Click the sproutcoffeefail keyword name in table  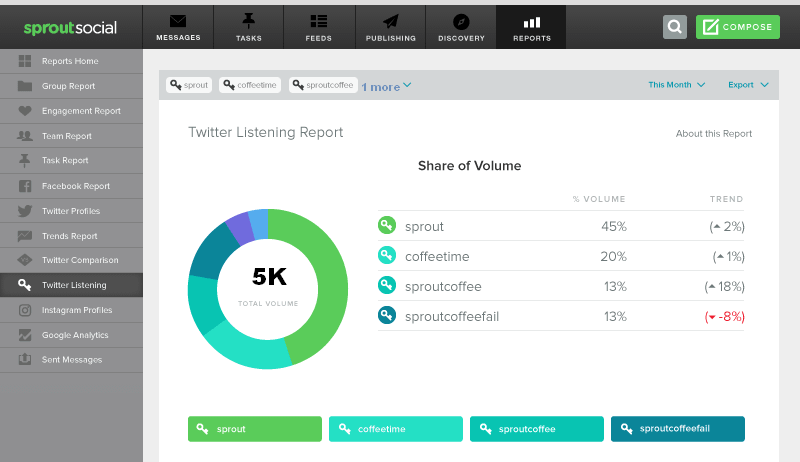pos(452,317)
